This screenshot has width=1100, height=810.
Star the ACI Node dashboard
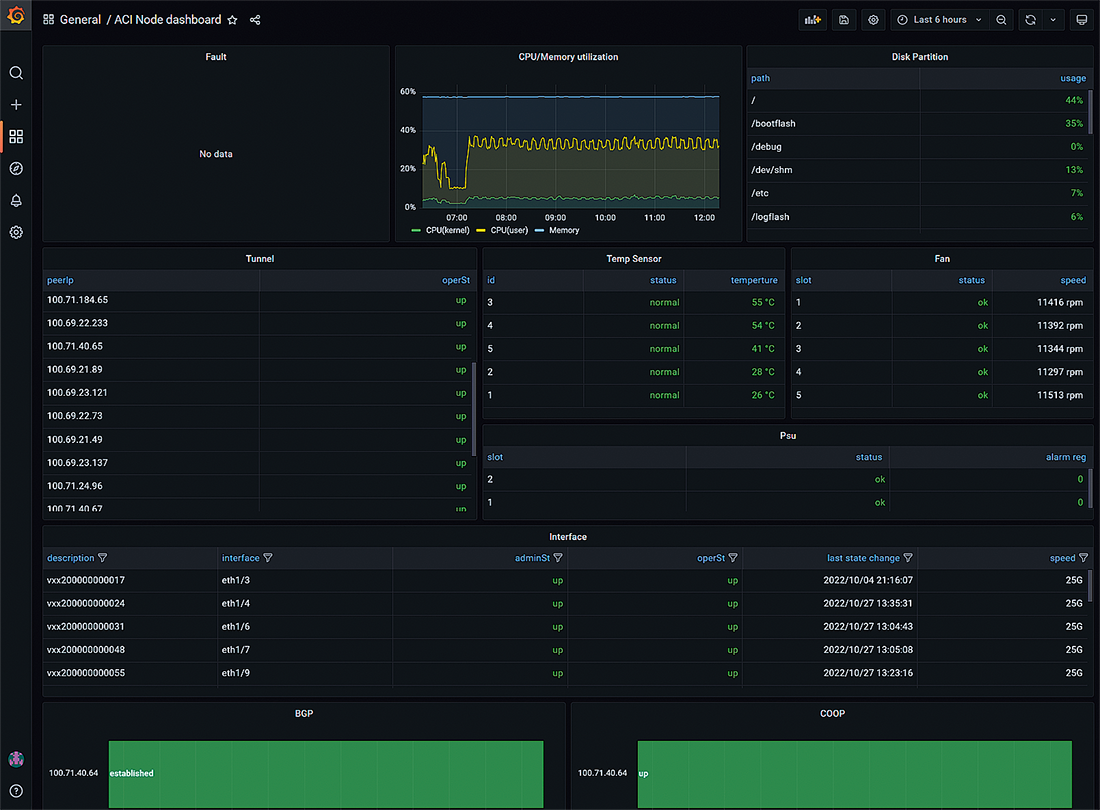pos(233,20)
